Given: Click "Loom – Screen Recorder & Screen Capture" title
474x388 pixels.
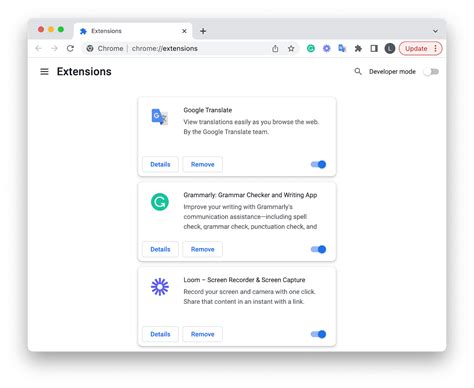Looking at the screenshot, I should click(x=244, y=280).
